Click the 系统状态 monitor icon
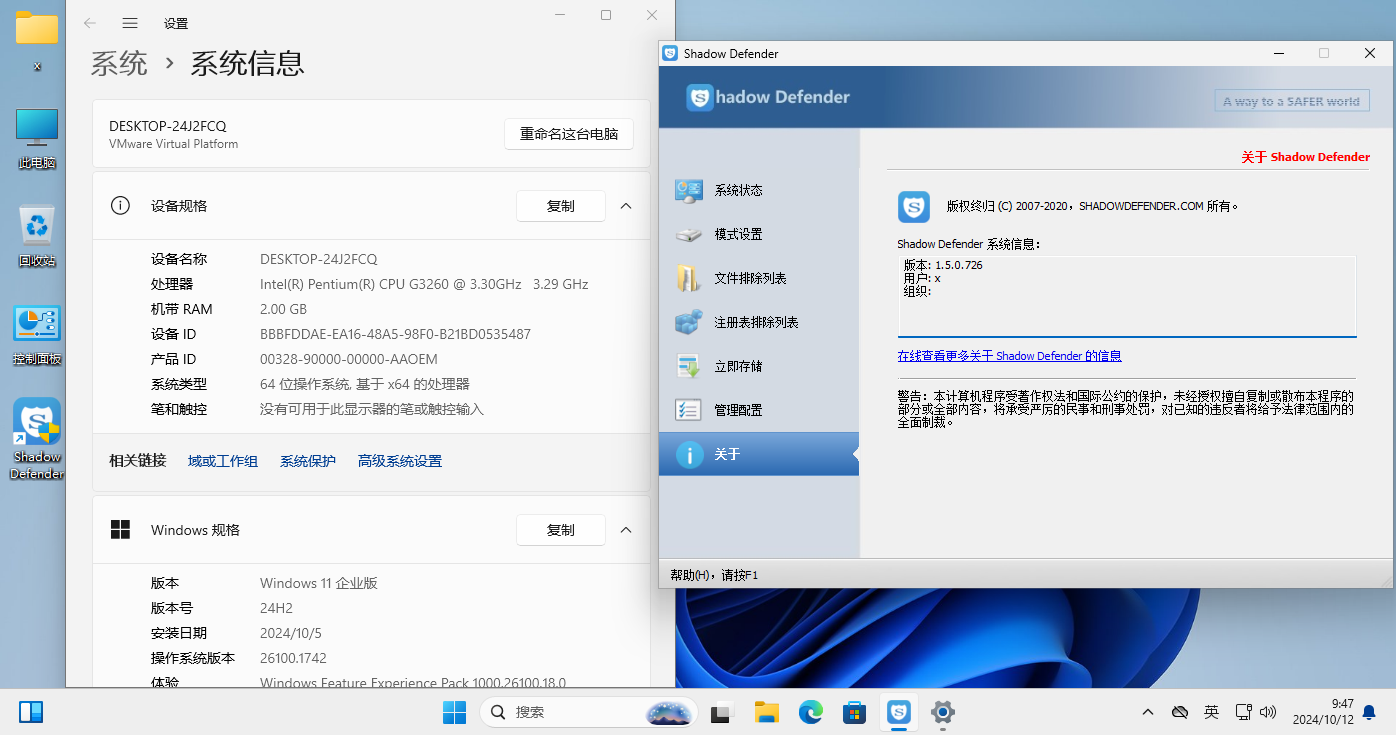Image resolution: width=1396 pixels, height=735 pixels. (x=689, y=190)
